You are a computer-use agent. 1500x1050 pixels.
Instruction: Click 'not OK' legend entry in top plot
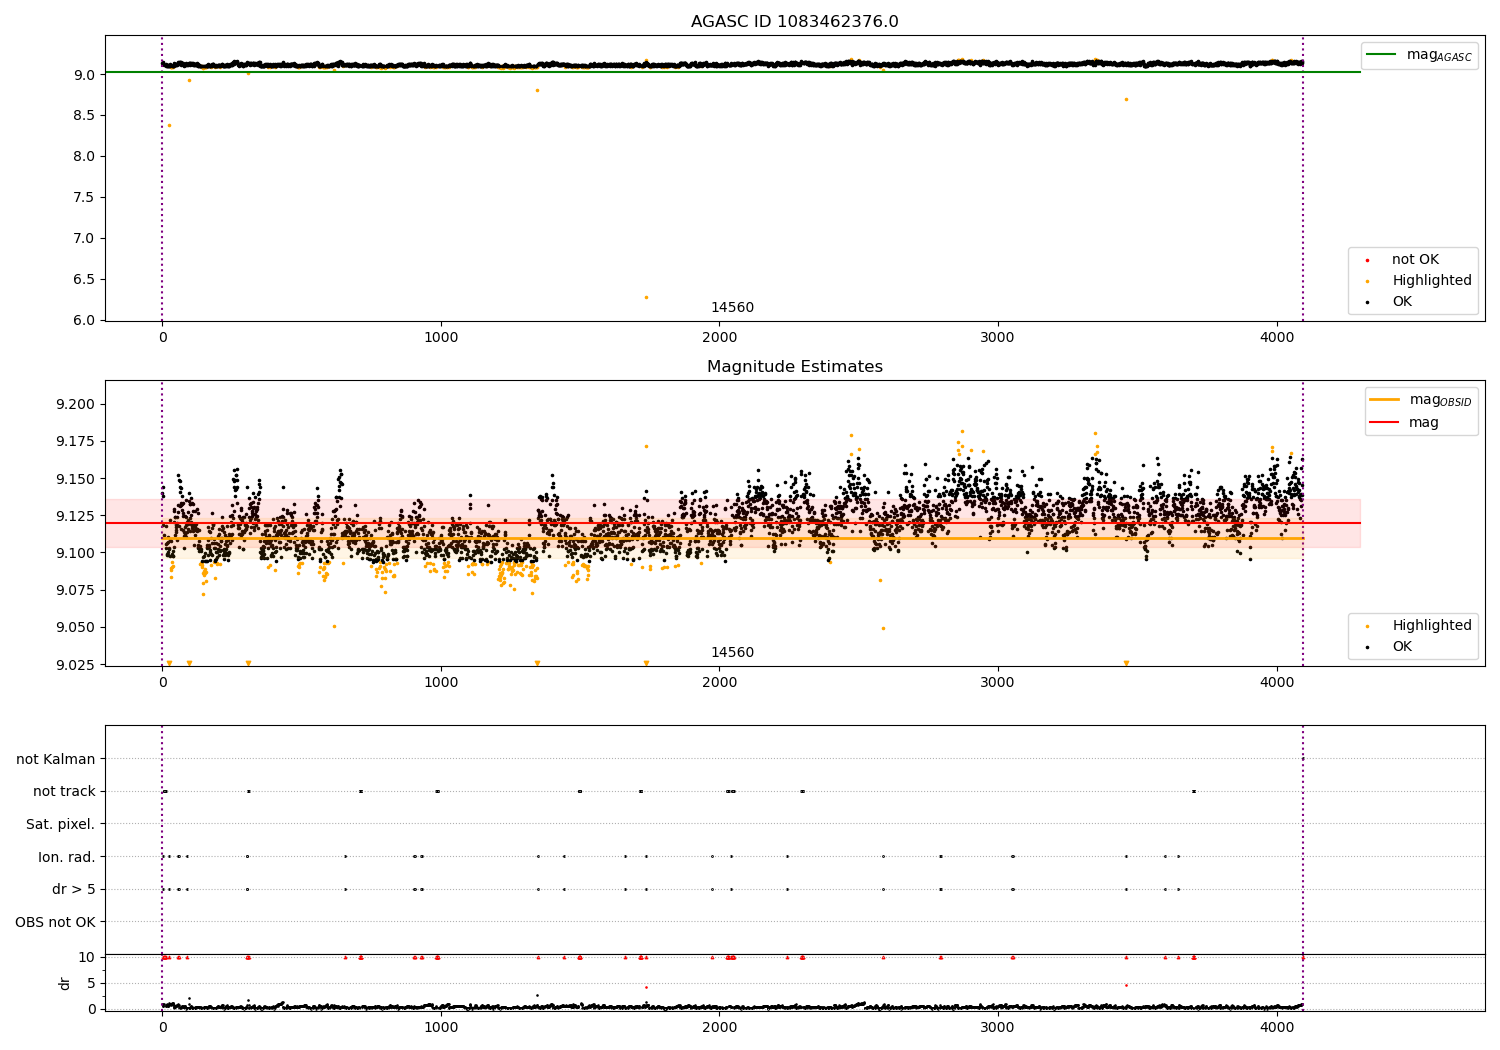1414,260
